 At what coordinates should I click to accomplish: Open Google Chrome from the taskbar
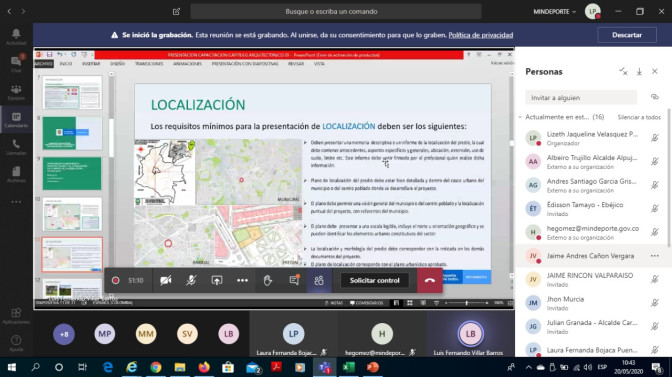click(156, 367)
